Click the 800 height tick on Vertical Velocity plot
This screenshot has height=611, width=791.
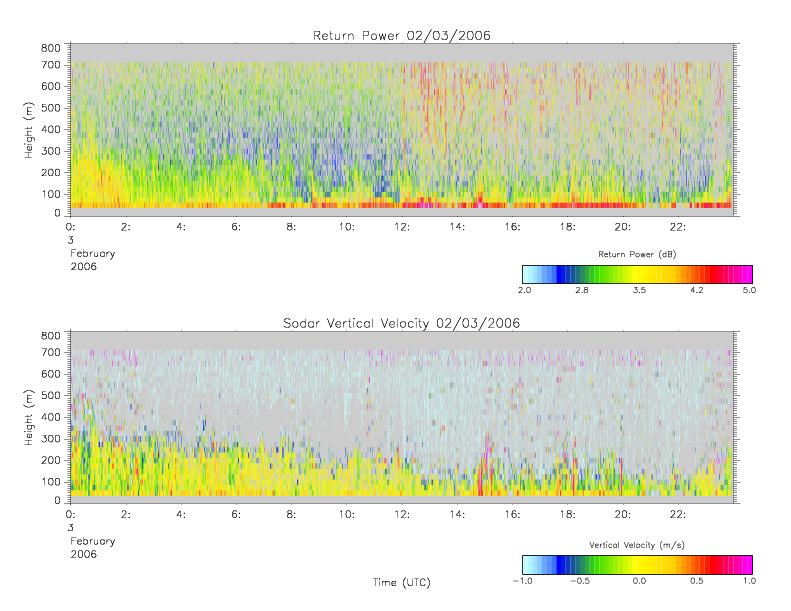tap(50, 336)
